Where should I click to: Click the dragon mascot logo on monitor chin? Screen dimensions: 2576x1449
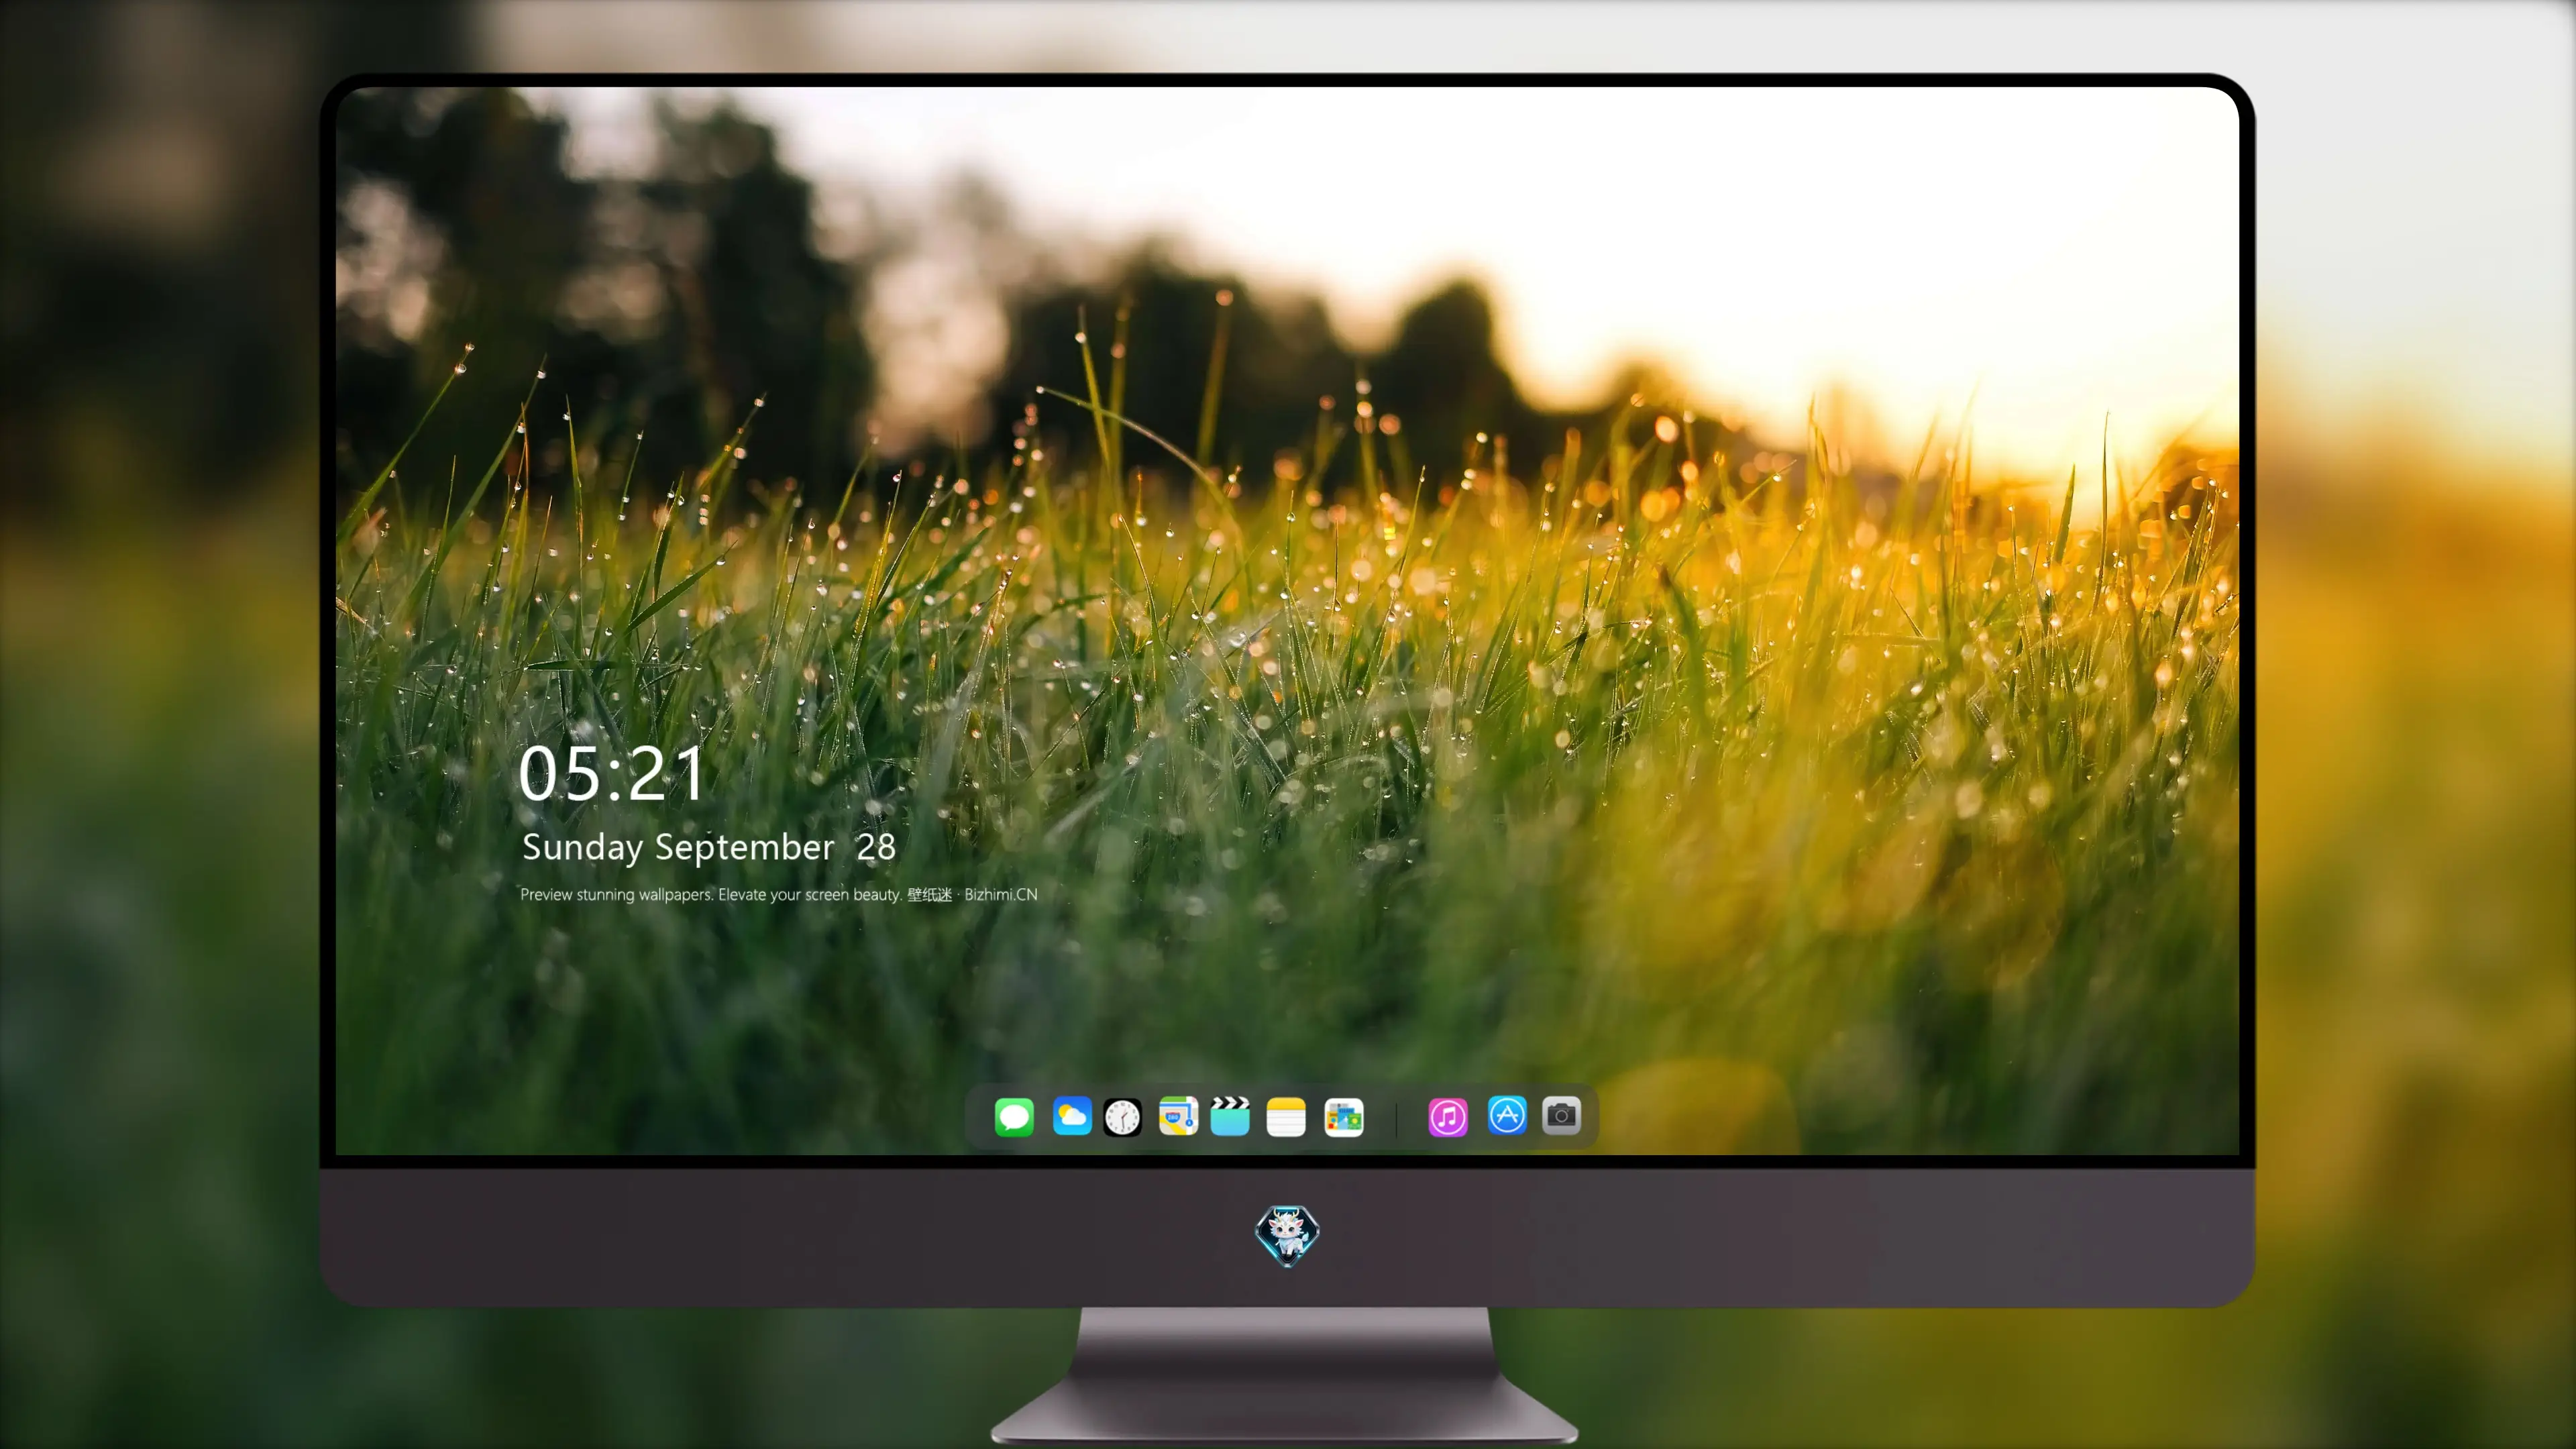1287,1236
